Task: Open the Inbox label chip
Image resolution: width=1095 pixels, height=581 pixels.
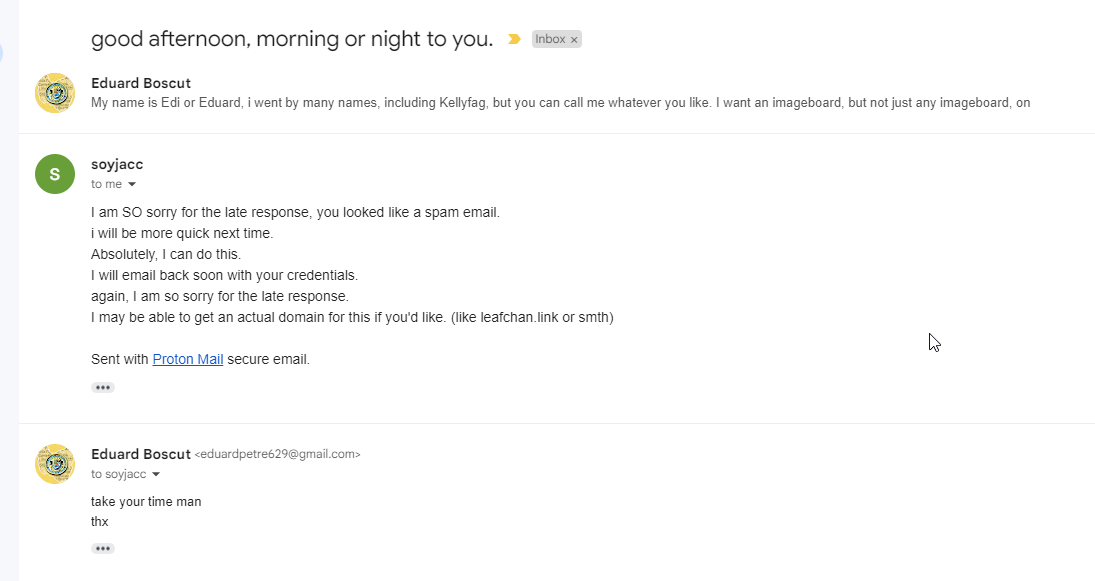Action: [550, 39]
